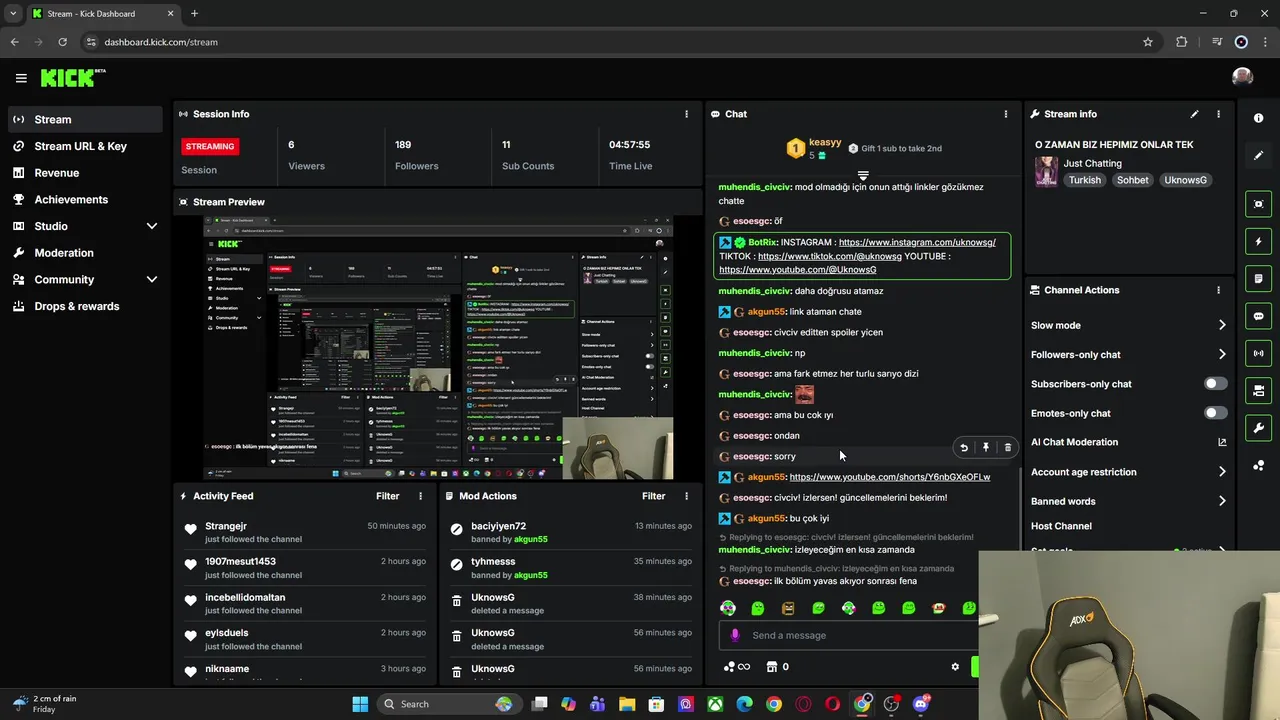Open Discord from the taskbar
Viewport: 1280px width, 720px height.
[920, 704]
